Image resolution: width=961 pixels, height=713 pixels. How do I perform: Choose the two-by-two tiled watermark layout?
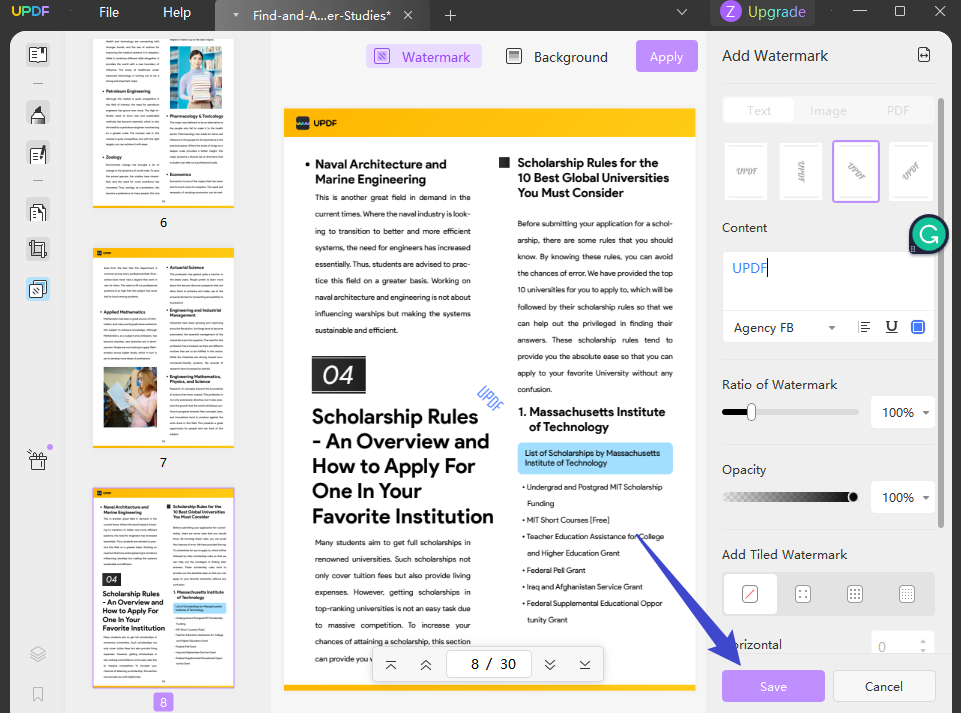803,593
